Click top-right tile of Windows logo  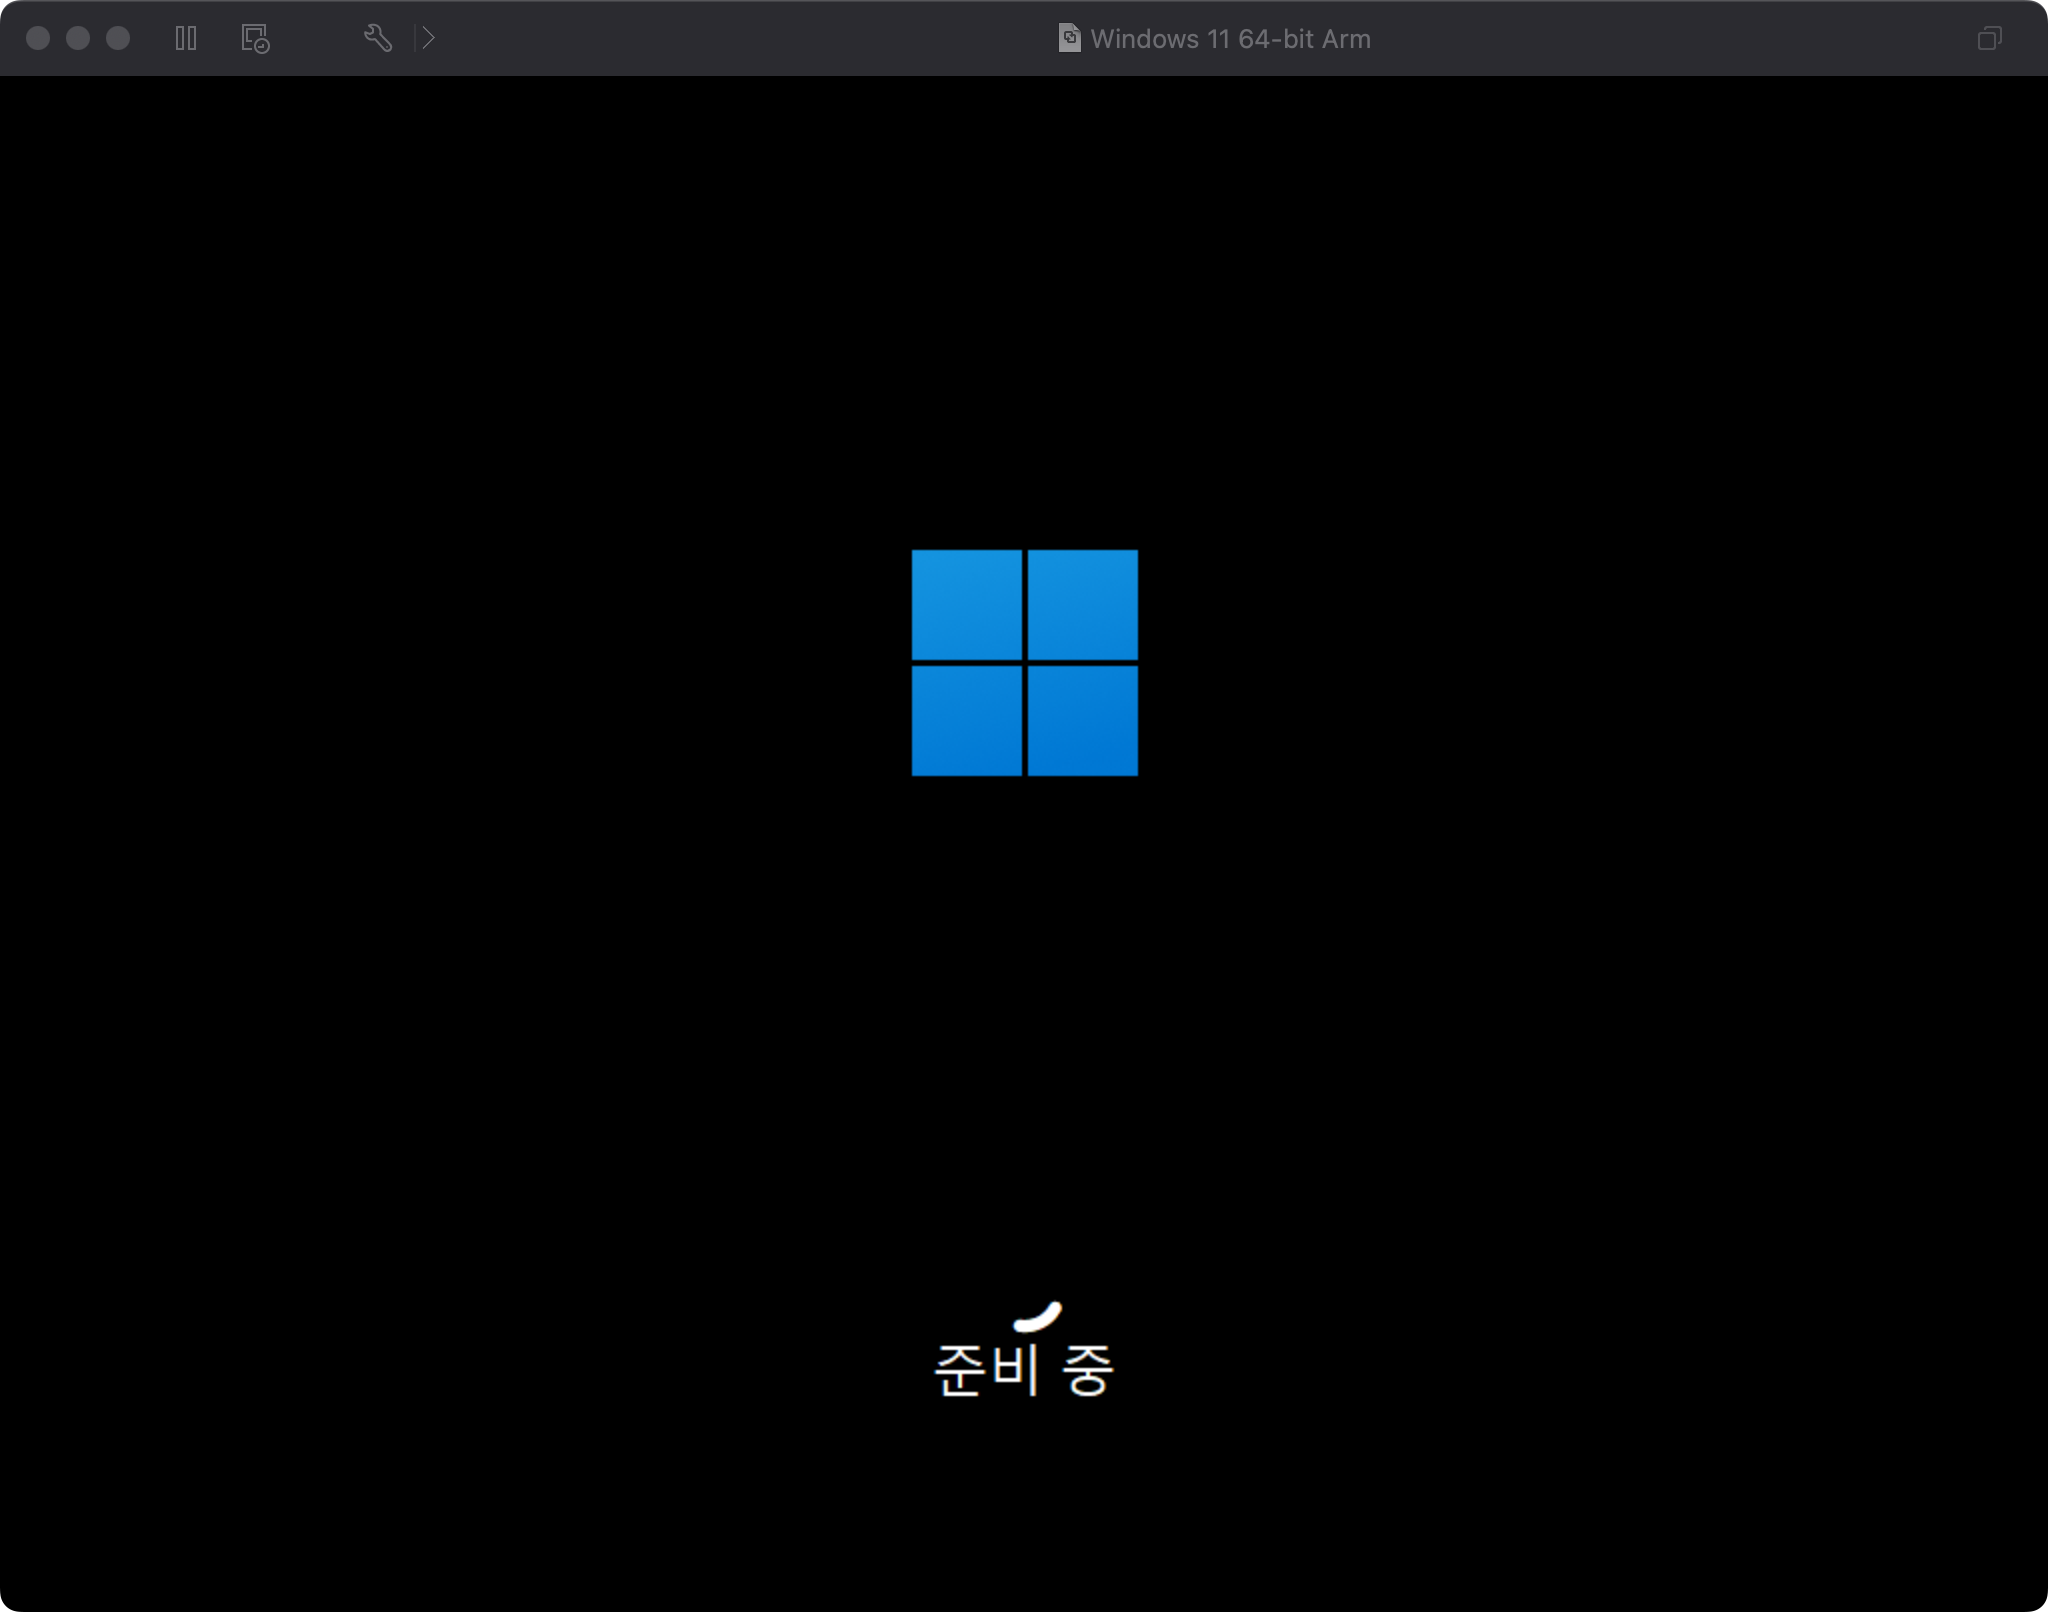pyautogui.click(x=1082, y=604)
